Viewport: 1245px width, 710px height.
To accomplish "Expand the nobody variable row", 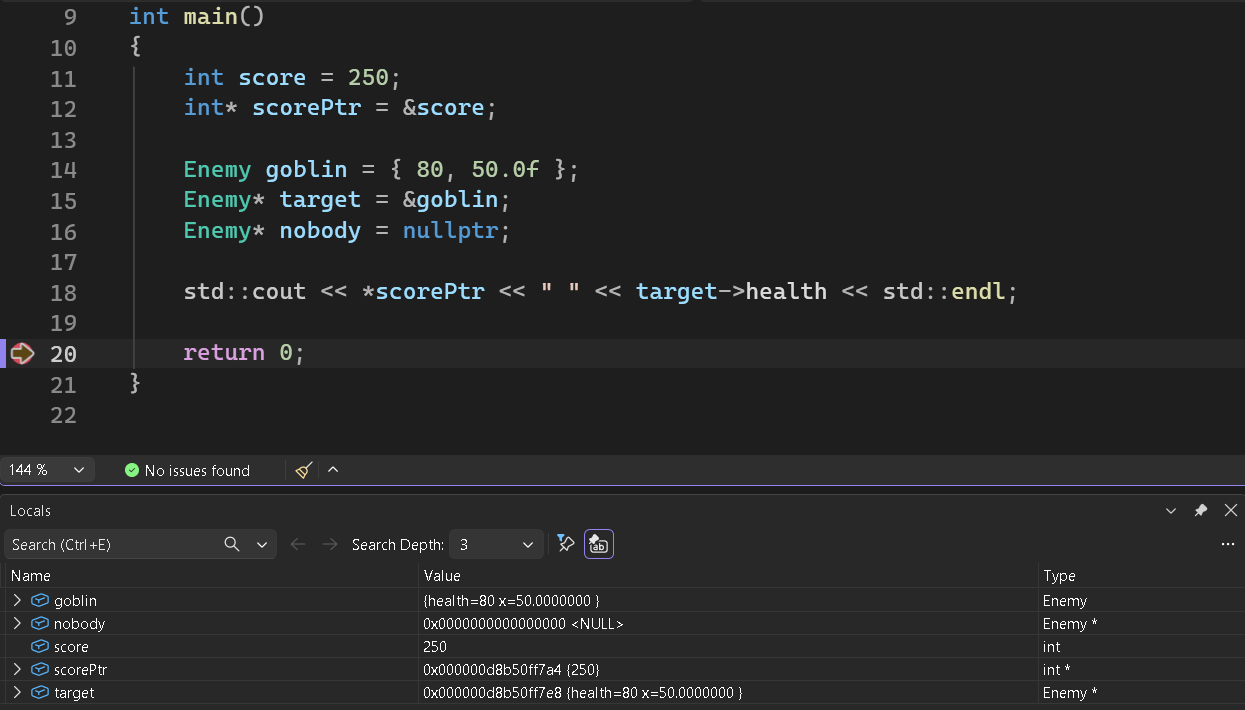I will click(x=17, y=623).
